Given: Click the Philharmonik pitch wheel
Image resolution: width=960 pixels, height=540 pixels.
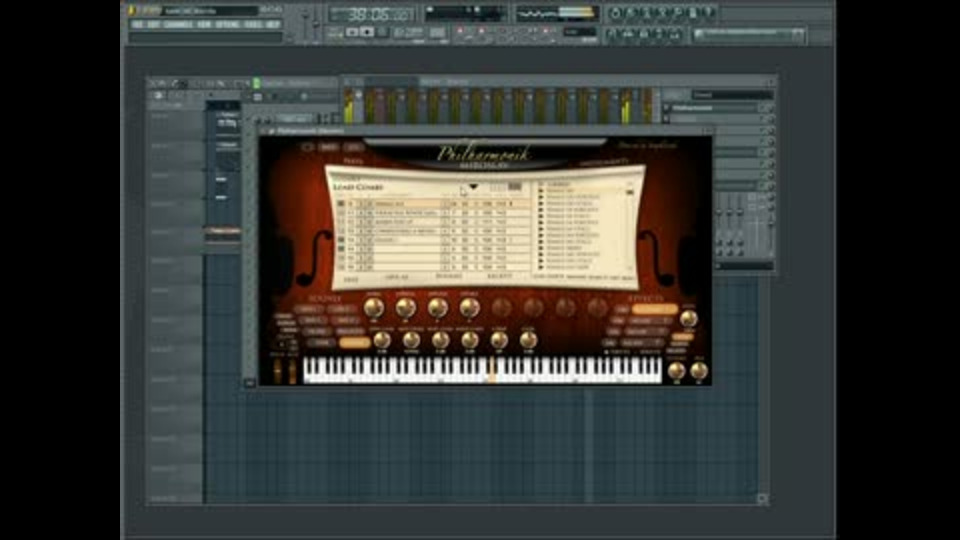Looking at the screenshot, I should [x=277, y=371].
